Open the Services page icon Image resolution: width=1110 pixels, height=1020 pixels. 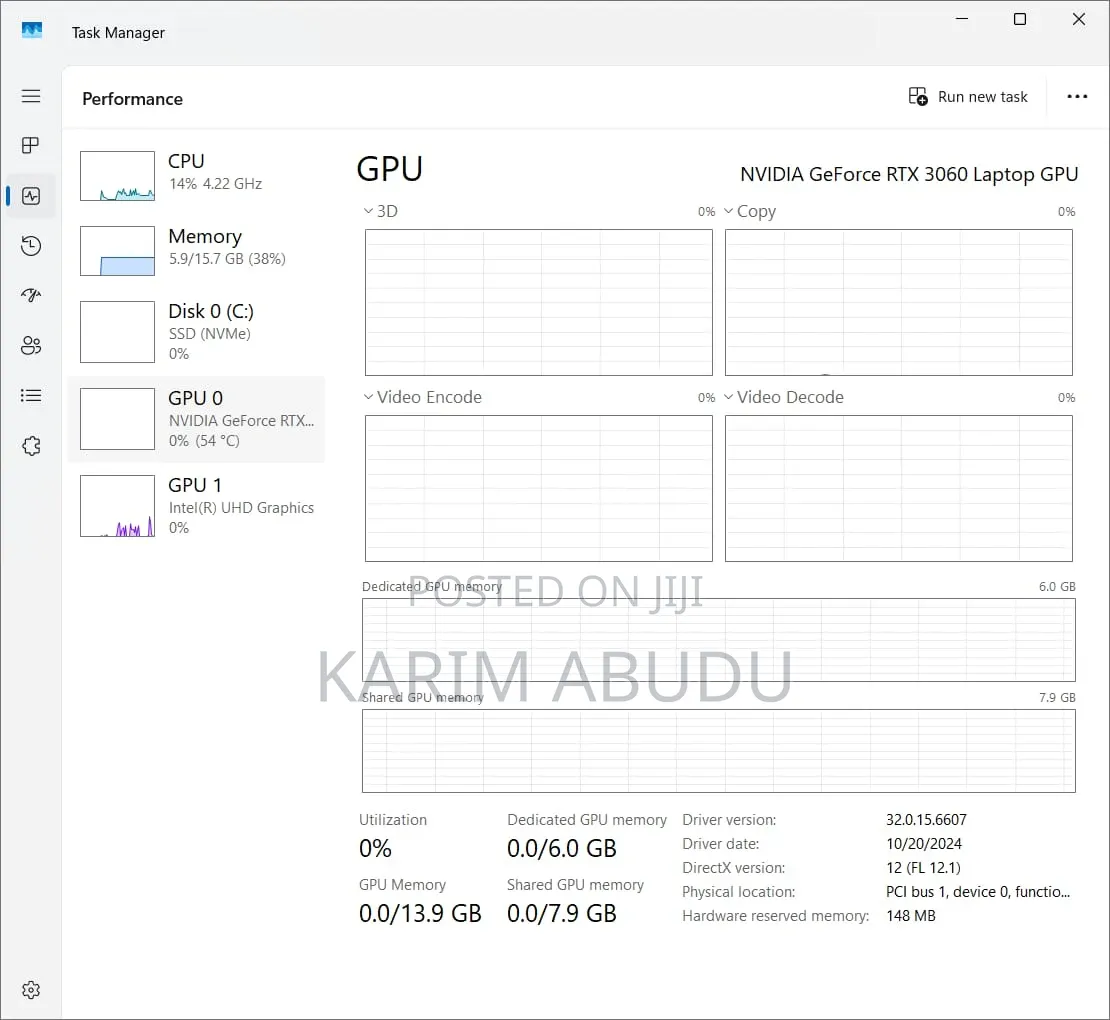pos(30,446)
